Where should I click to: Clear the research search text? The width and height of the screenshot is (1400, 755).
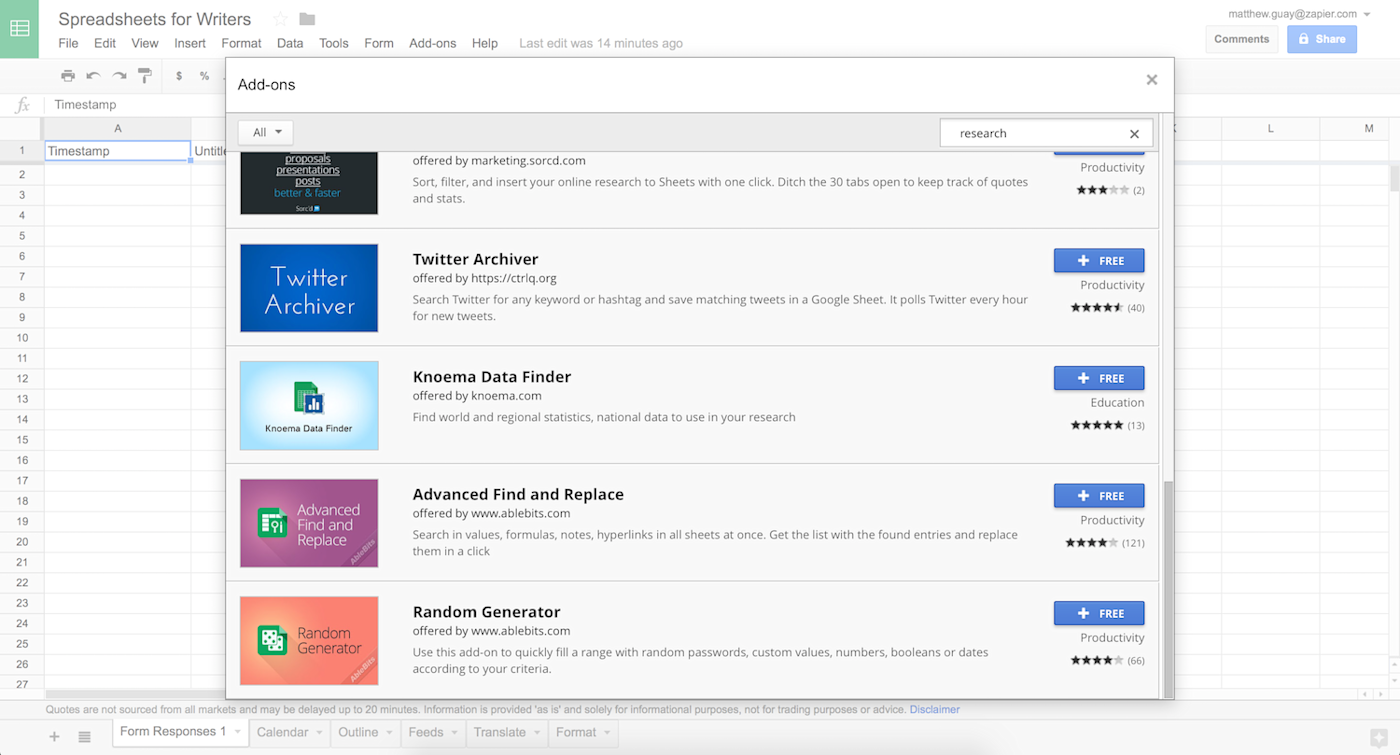tap(1134, 134)
